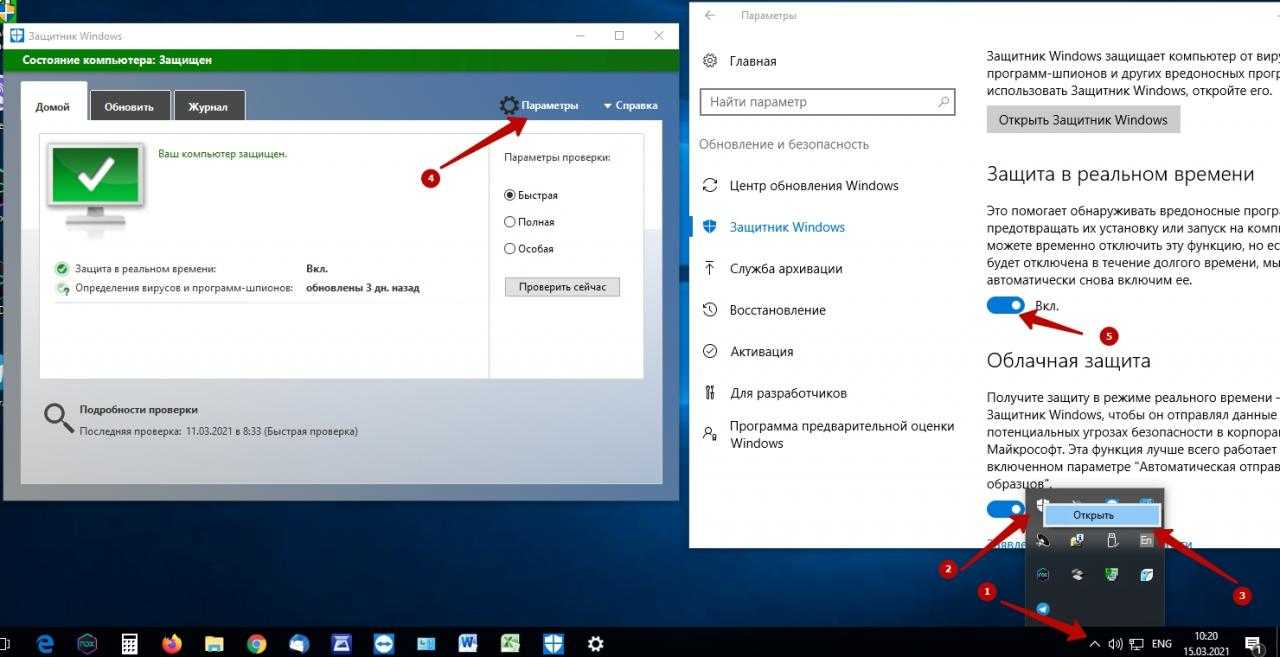Screen dimensions: 1280x657
Task: Click the Защитник Windows shield on taskbar
Action: point(555,643)
